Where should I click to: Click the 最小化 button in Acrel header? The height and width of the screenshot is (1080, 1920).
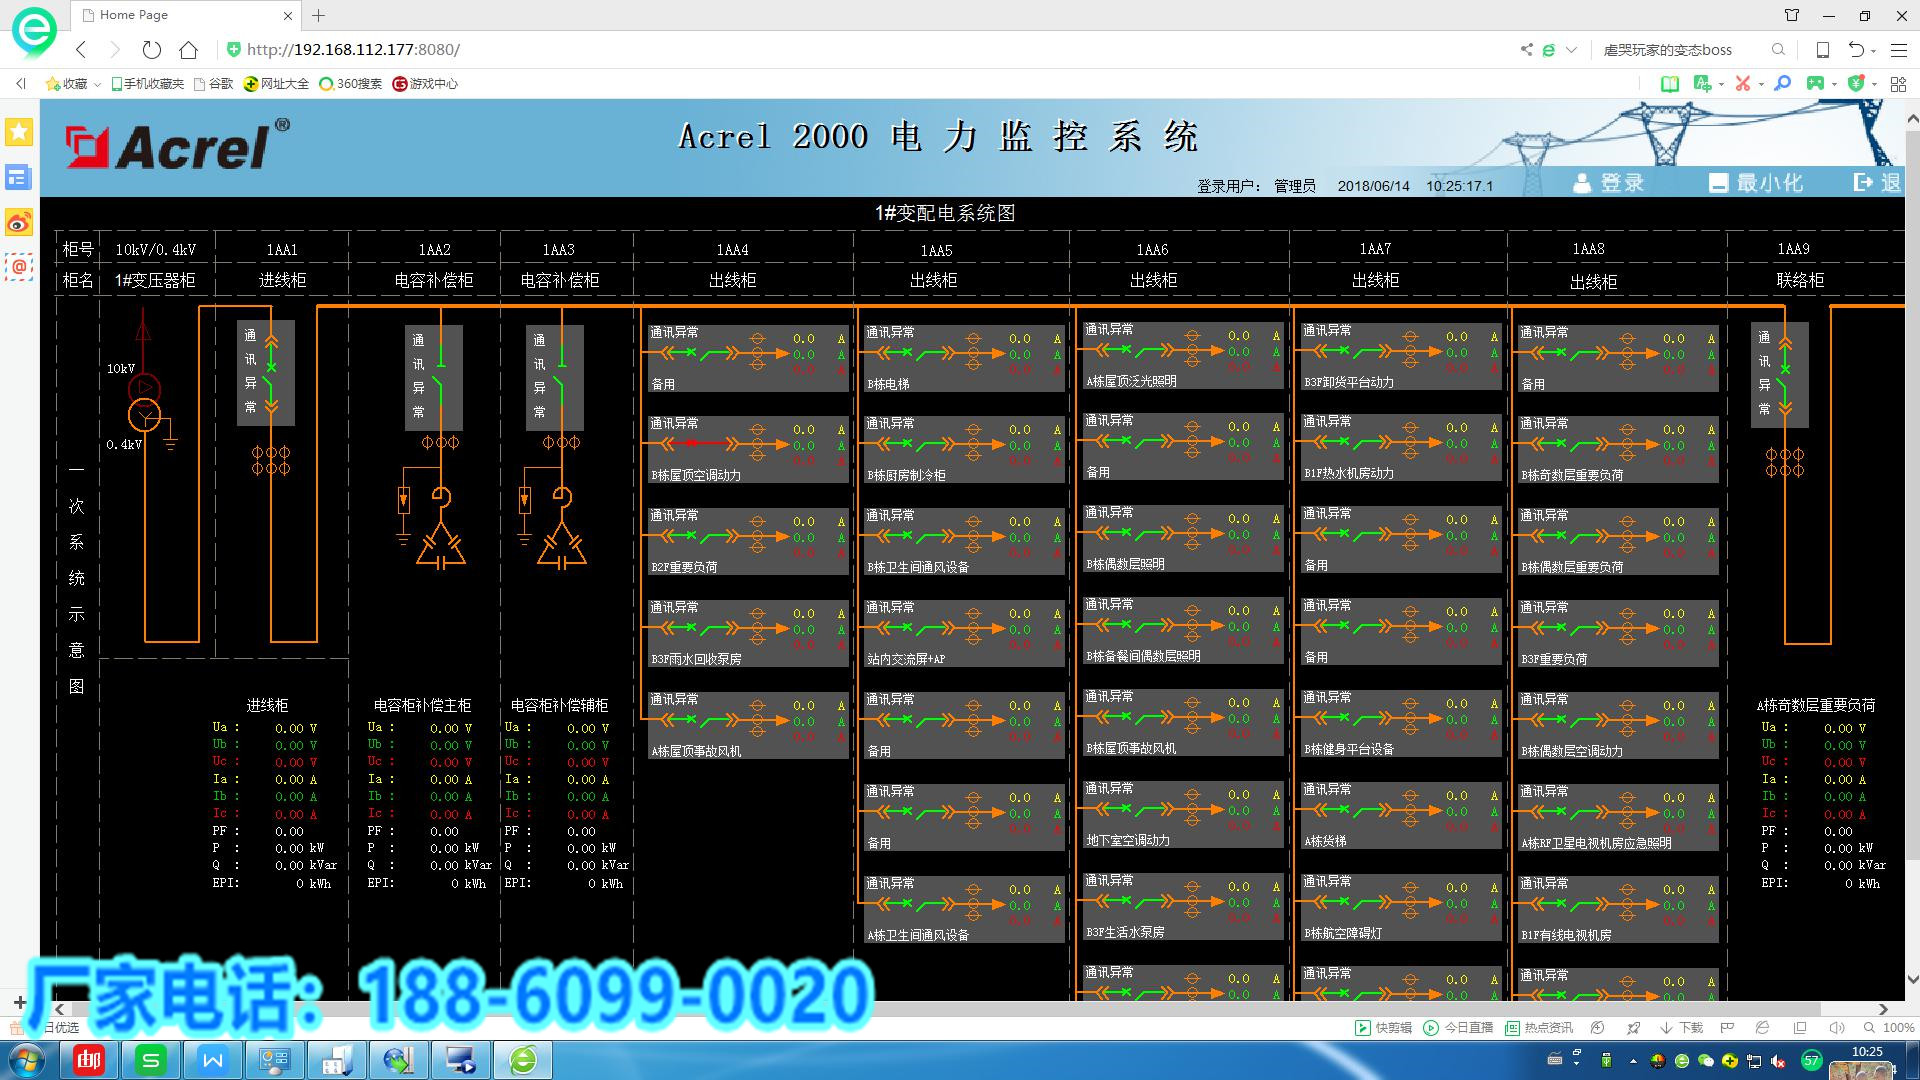pyautogui.click(x=1756, y=183)
